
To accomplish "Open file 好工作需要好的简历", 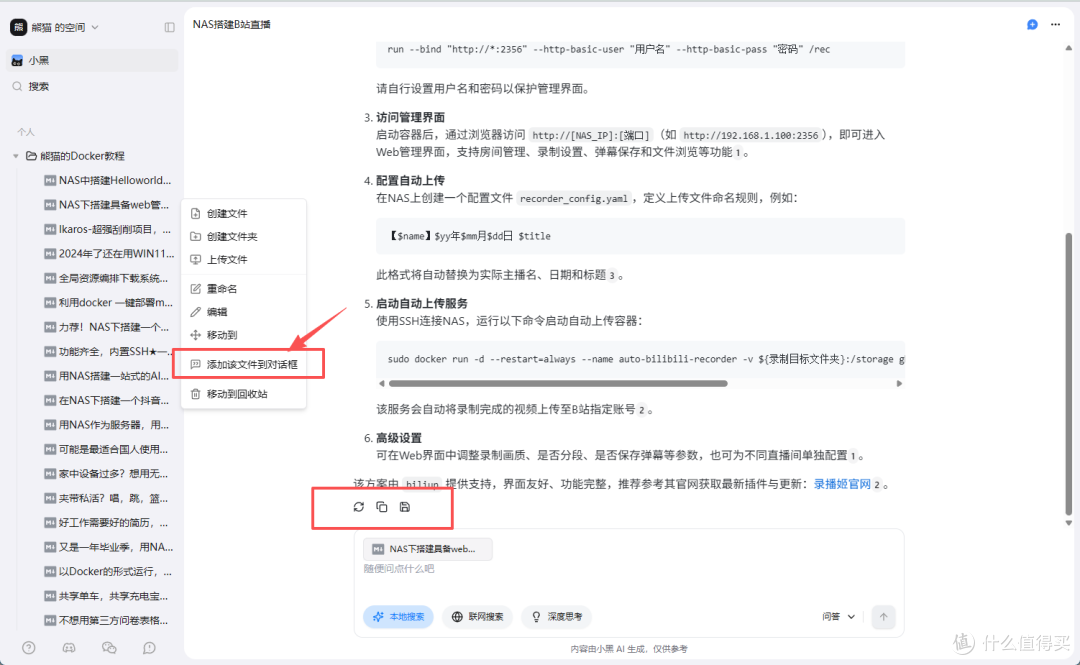I will pos(108,523).
